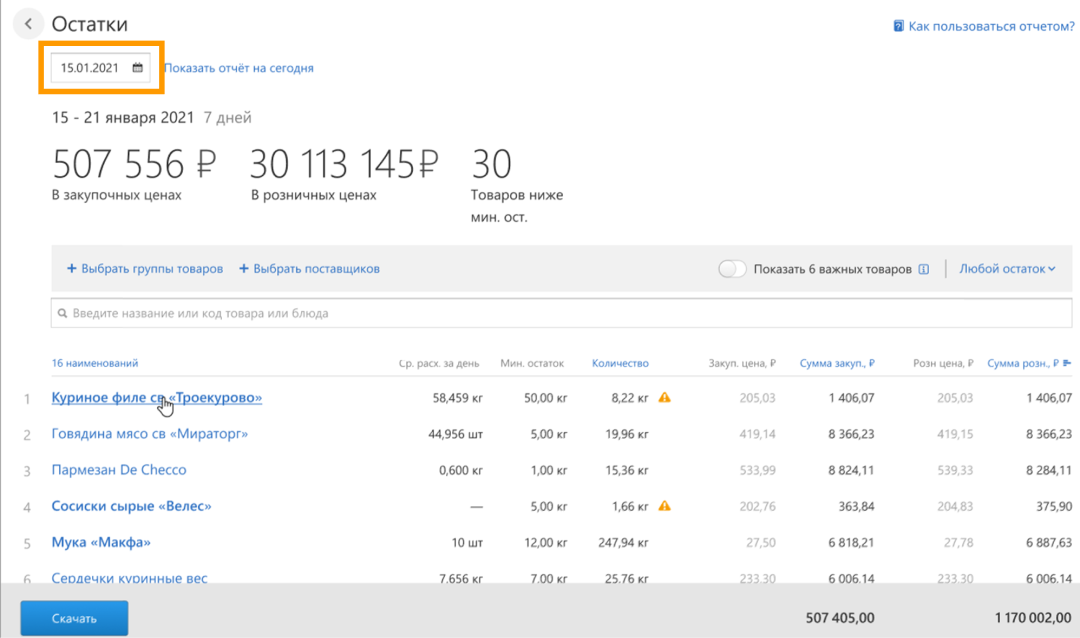Screen dimensions: 1080x638
Task: Click 44,956 шт average consumption cell
Action: tap(455, 434)
